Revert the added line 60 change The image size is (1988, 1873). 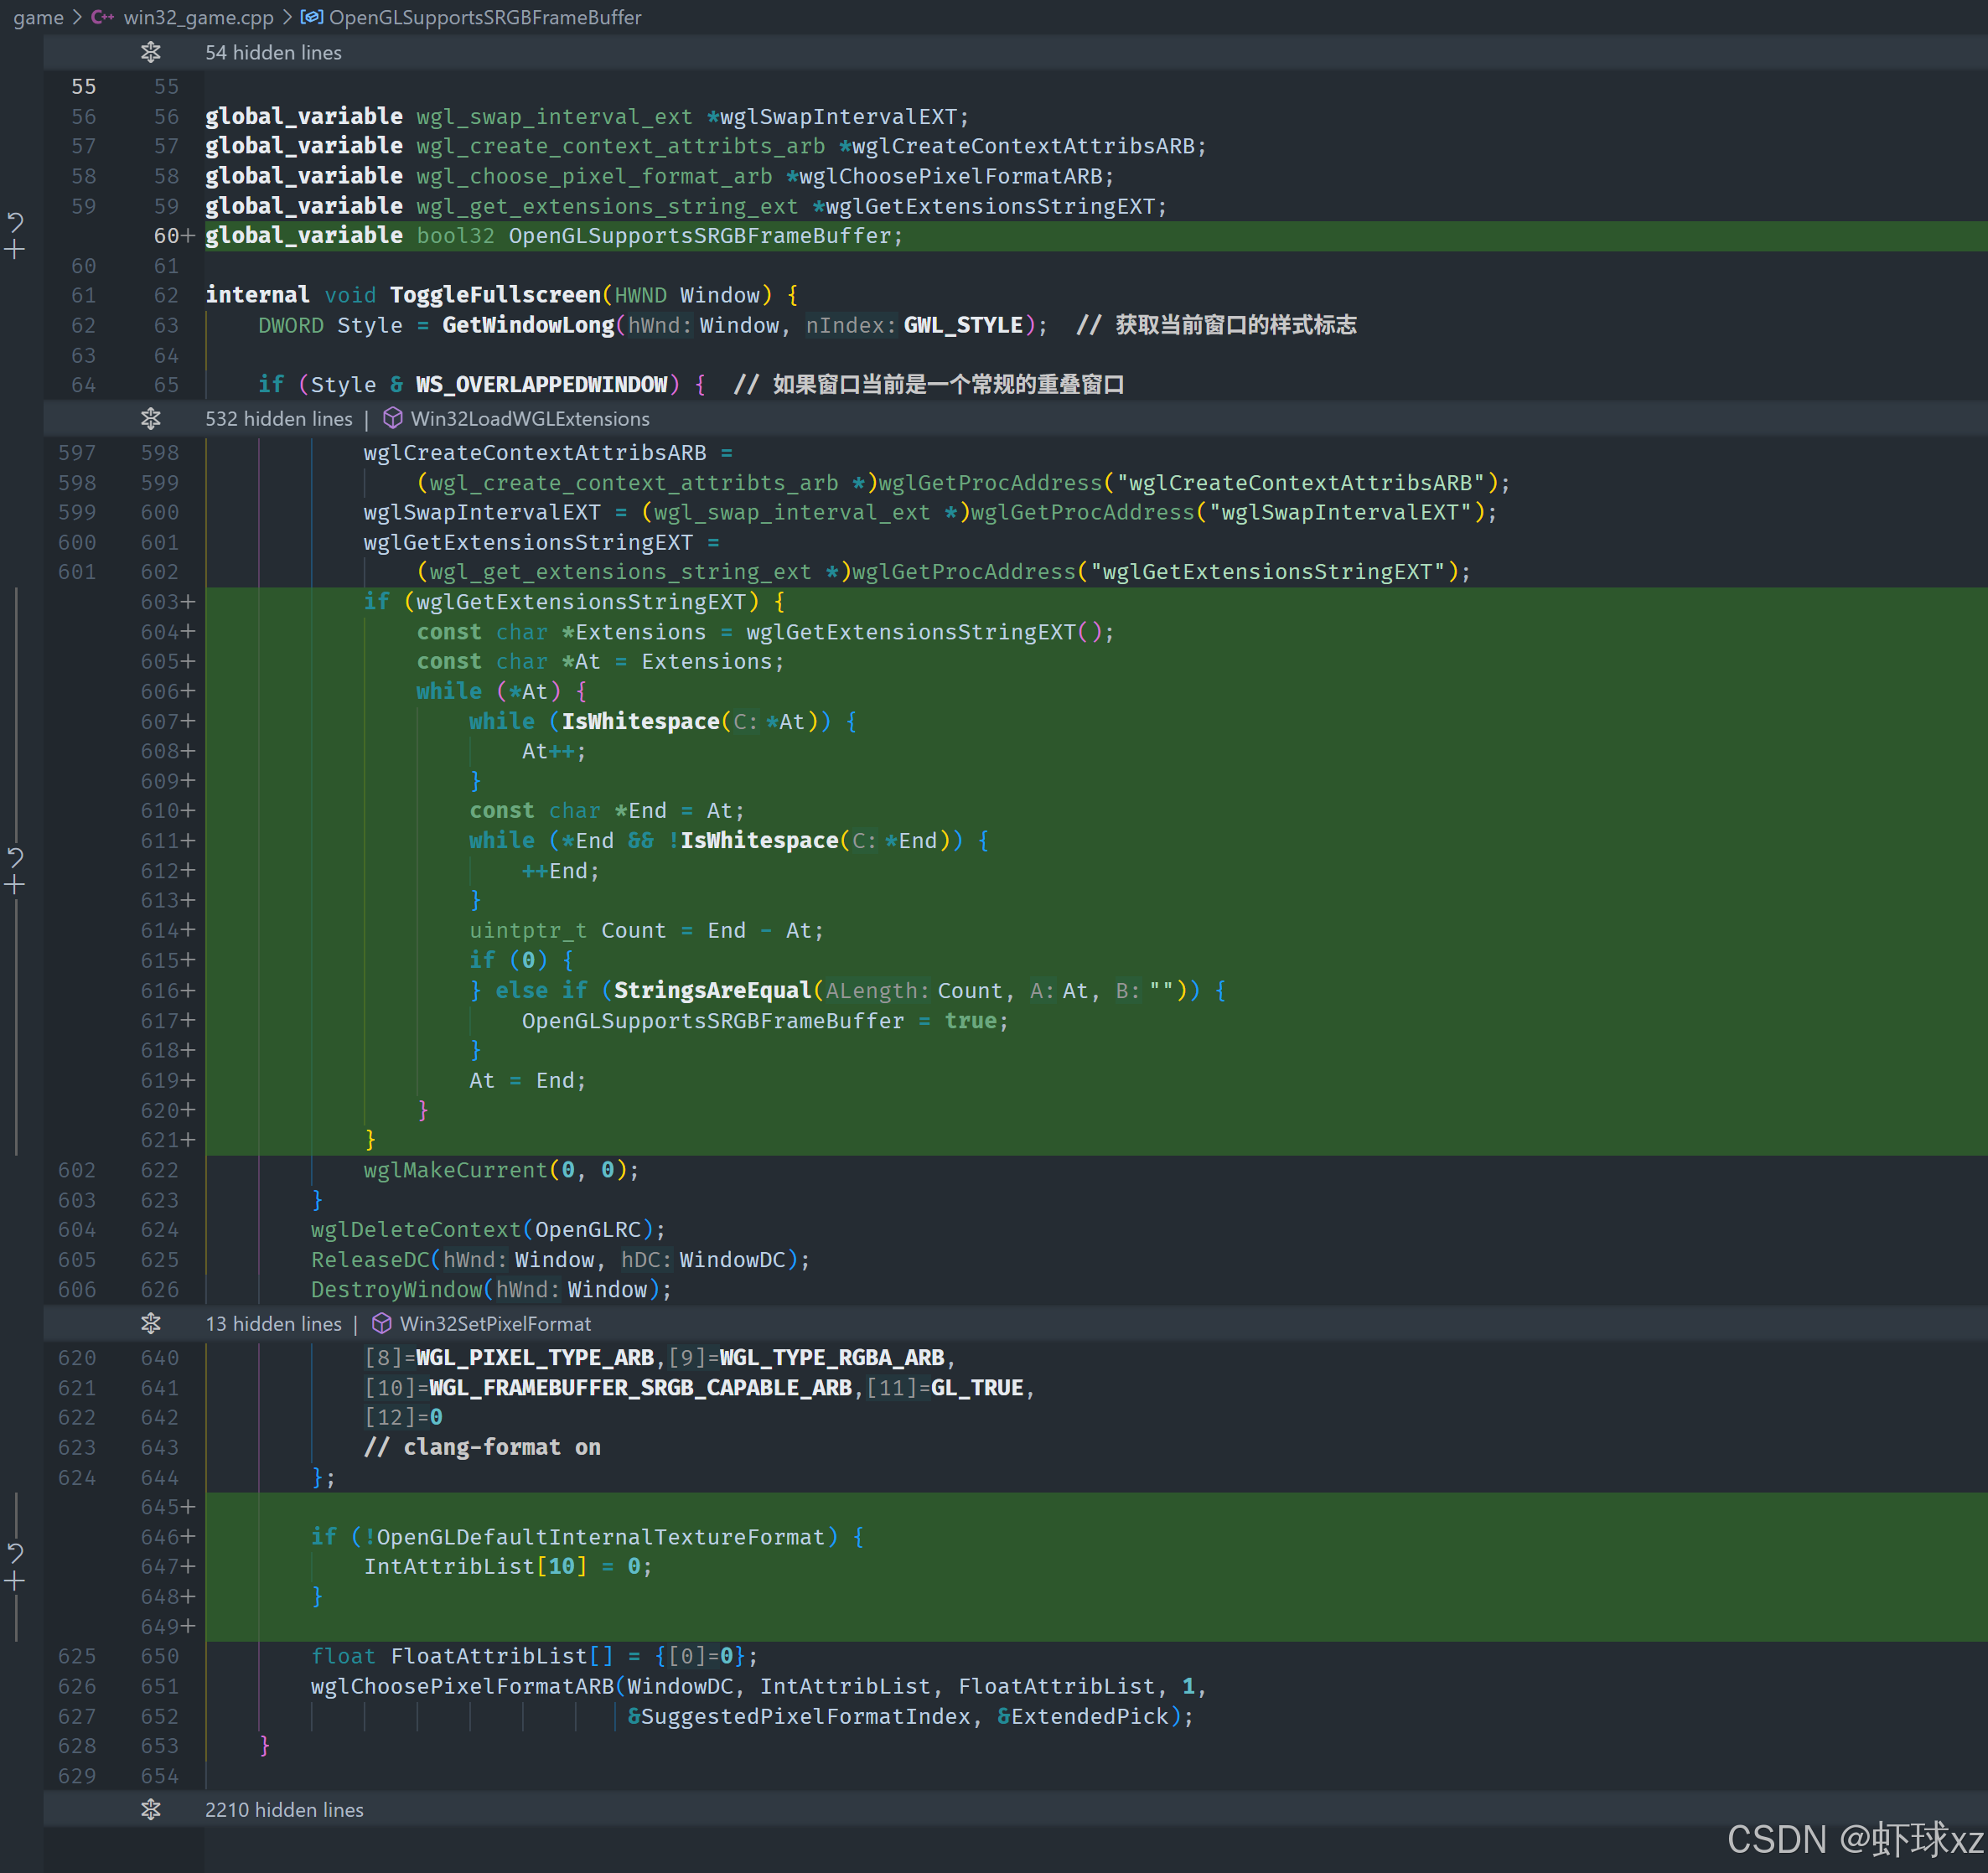(15, 221)
